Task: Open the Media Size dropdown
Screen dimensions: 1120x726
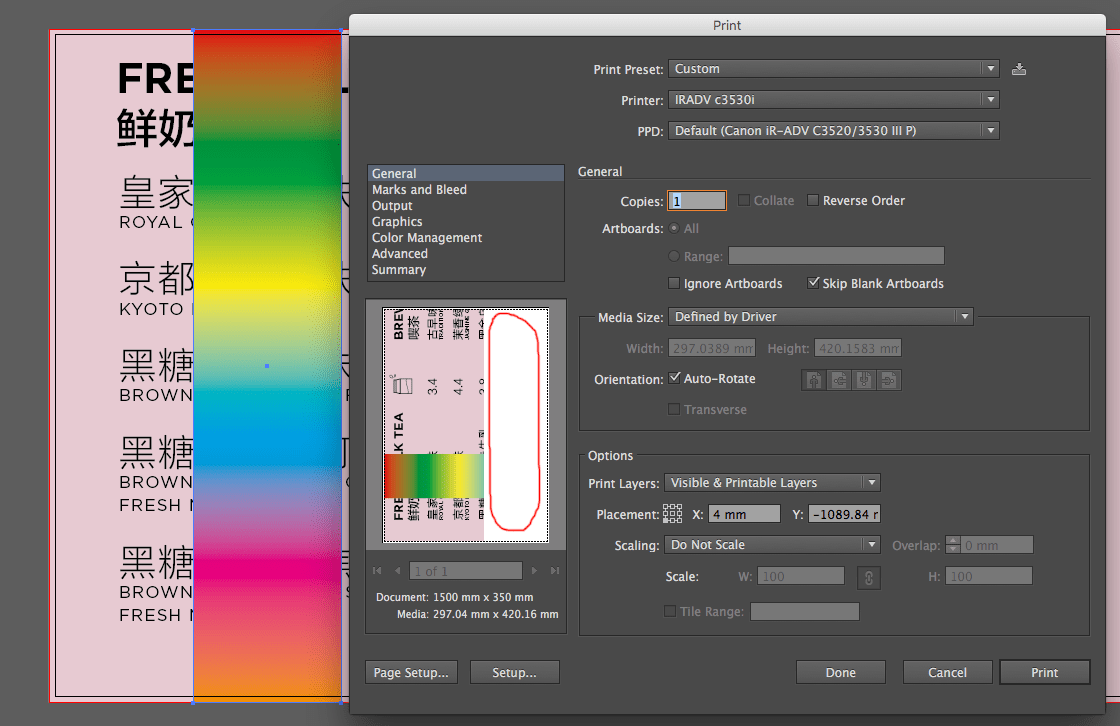Action: point(821,317)
